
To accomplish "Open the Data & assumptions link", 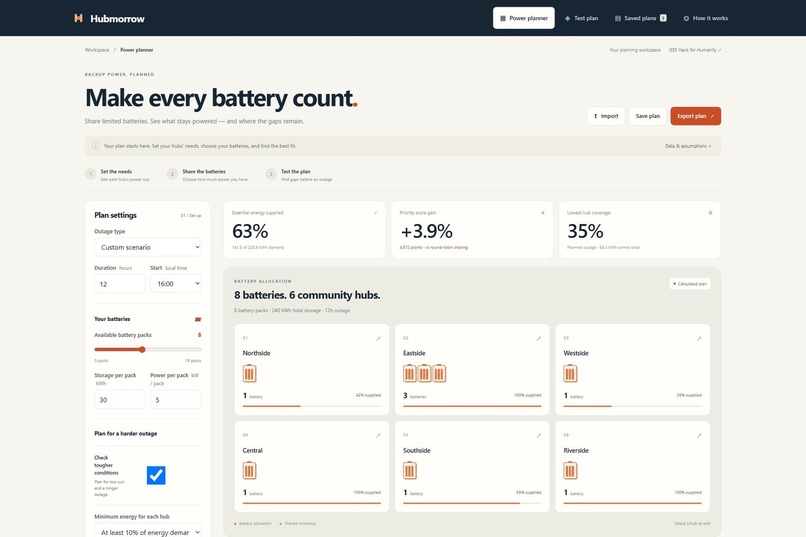I will [x=688, y=146].
